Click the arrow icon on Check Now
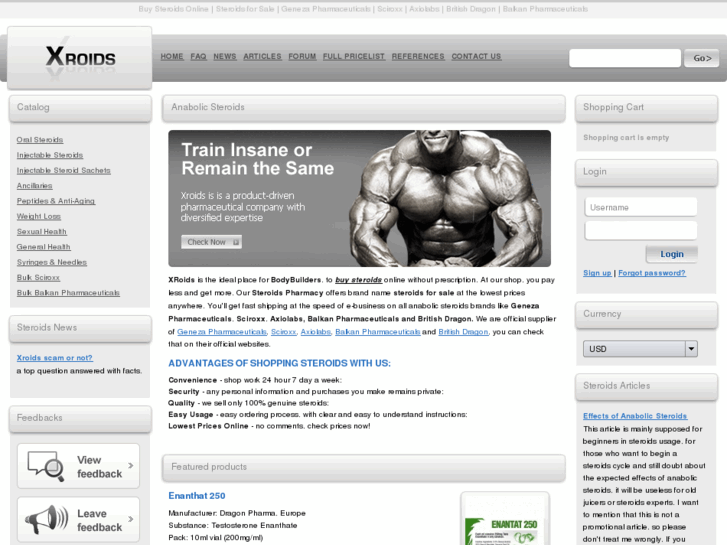The image size is (727, 545). point(236,242)
